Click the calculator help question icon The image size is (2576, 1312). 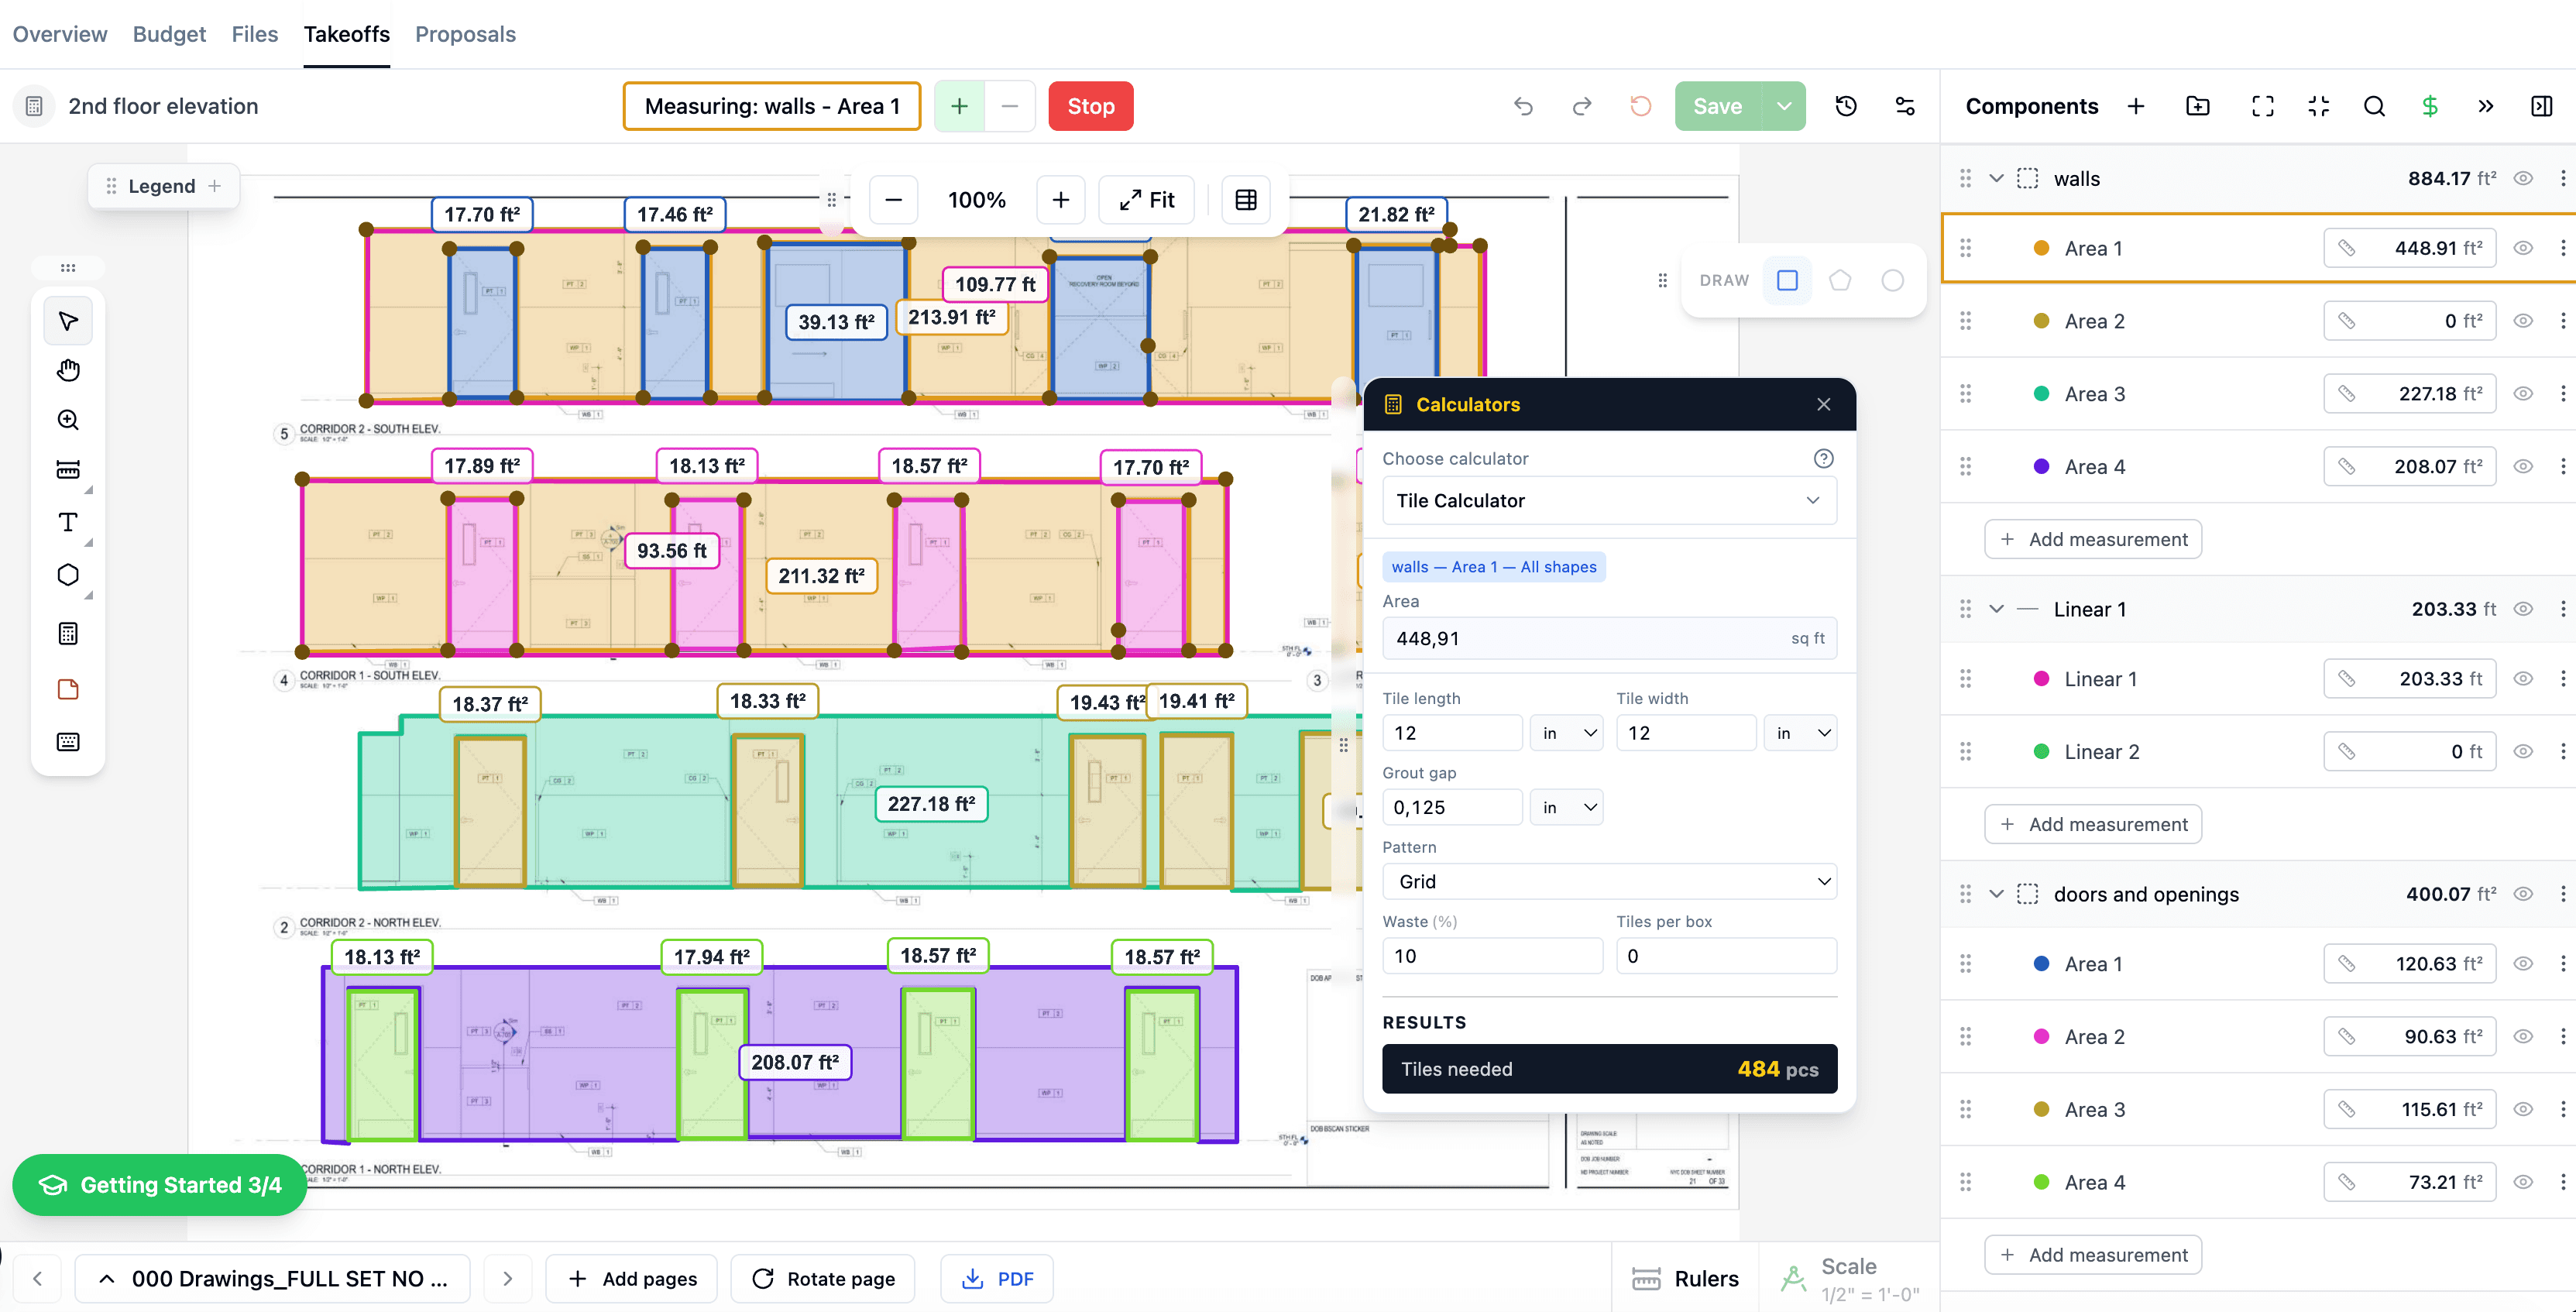1824,459
